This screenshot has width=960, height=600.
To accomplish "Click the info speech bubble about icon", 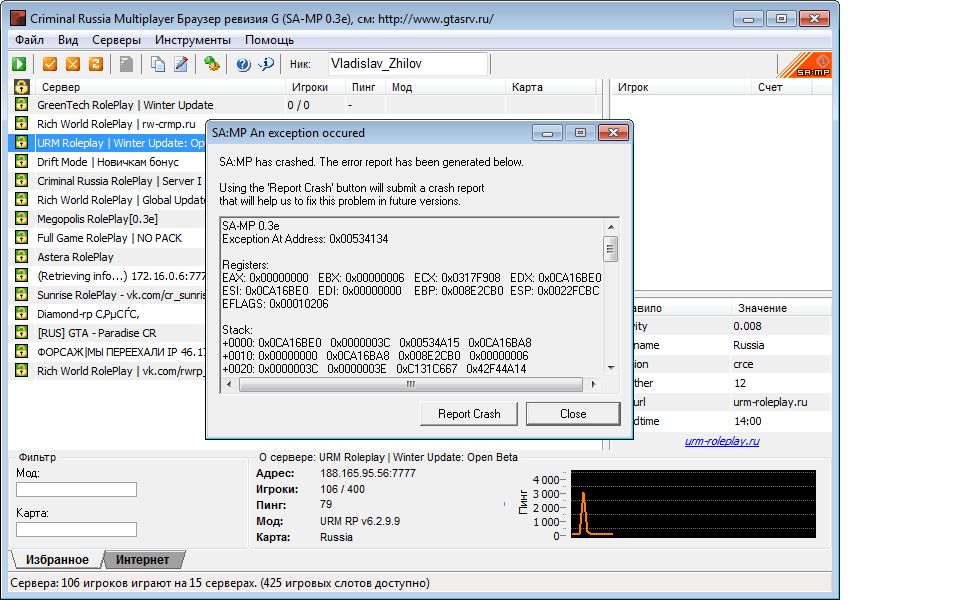I will pos(266,64).
